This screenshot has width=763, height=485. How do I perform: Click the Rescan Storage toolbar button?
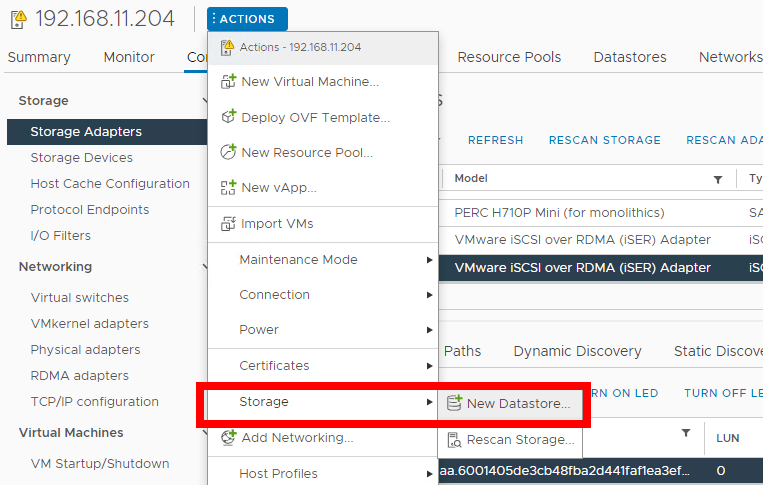pos(604,141)
